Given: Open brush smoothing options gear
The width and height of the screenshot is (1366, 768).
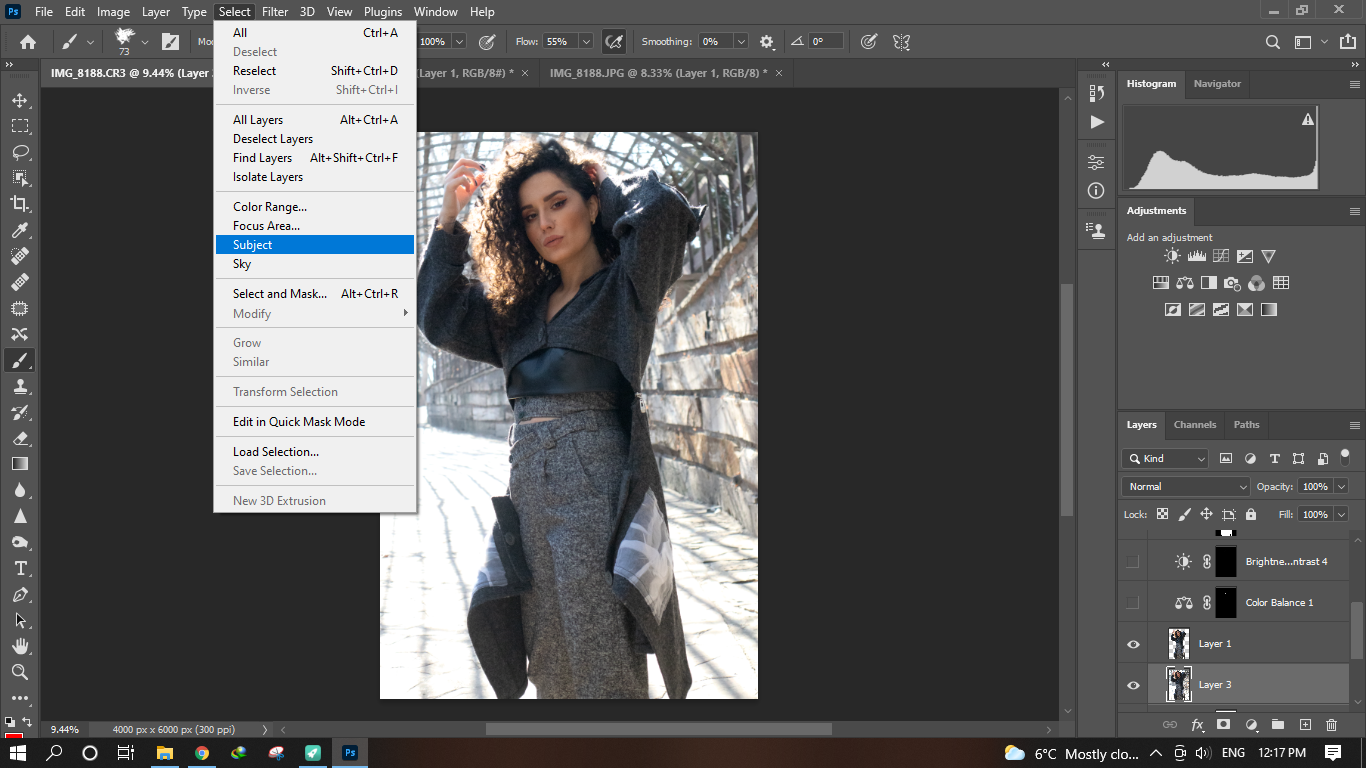Looking at the screenshot, I should coord(767,42).
